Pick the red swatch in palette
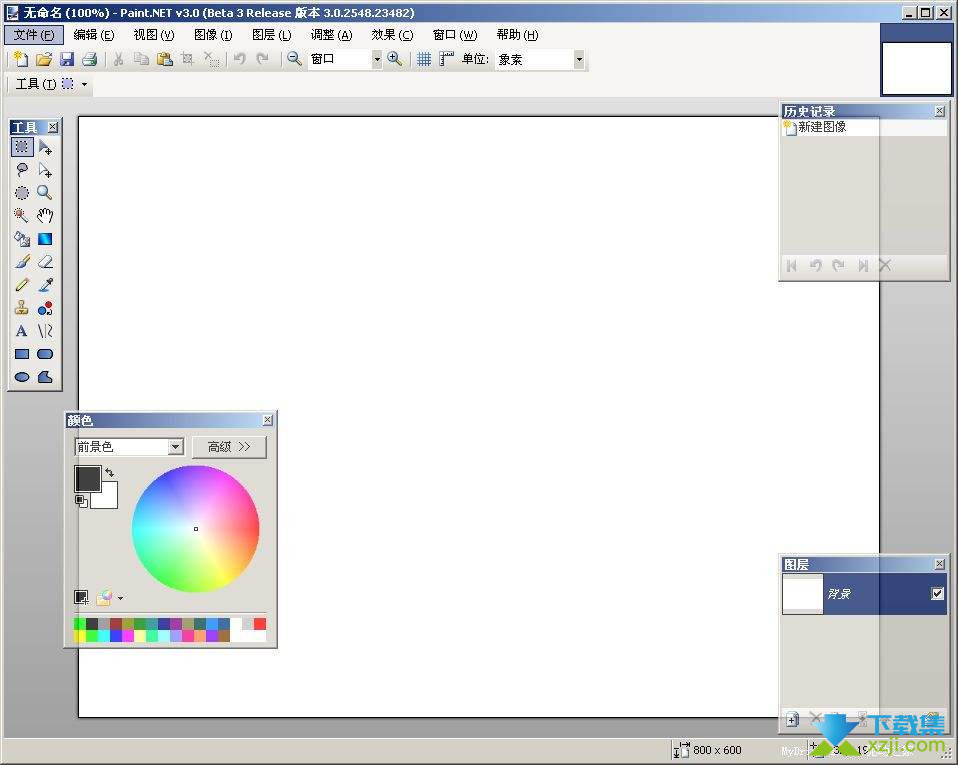 260,623
